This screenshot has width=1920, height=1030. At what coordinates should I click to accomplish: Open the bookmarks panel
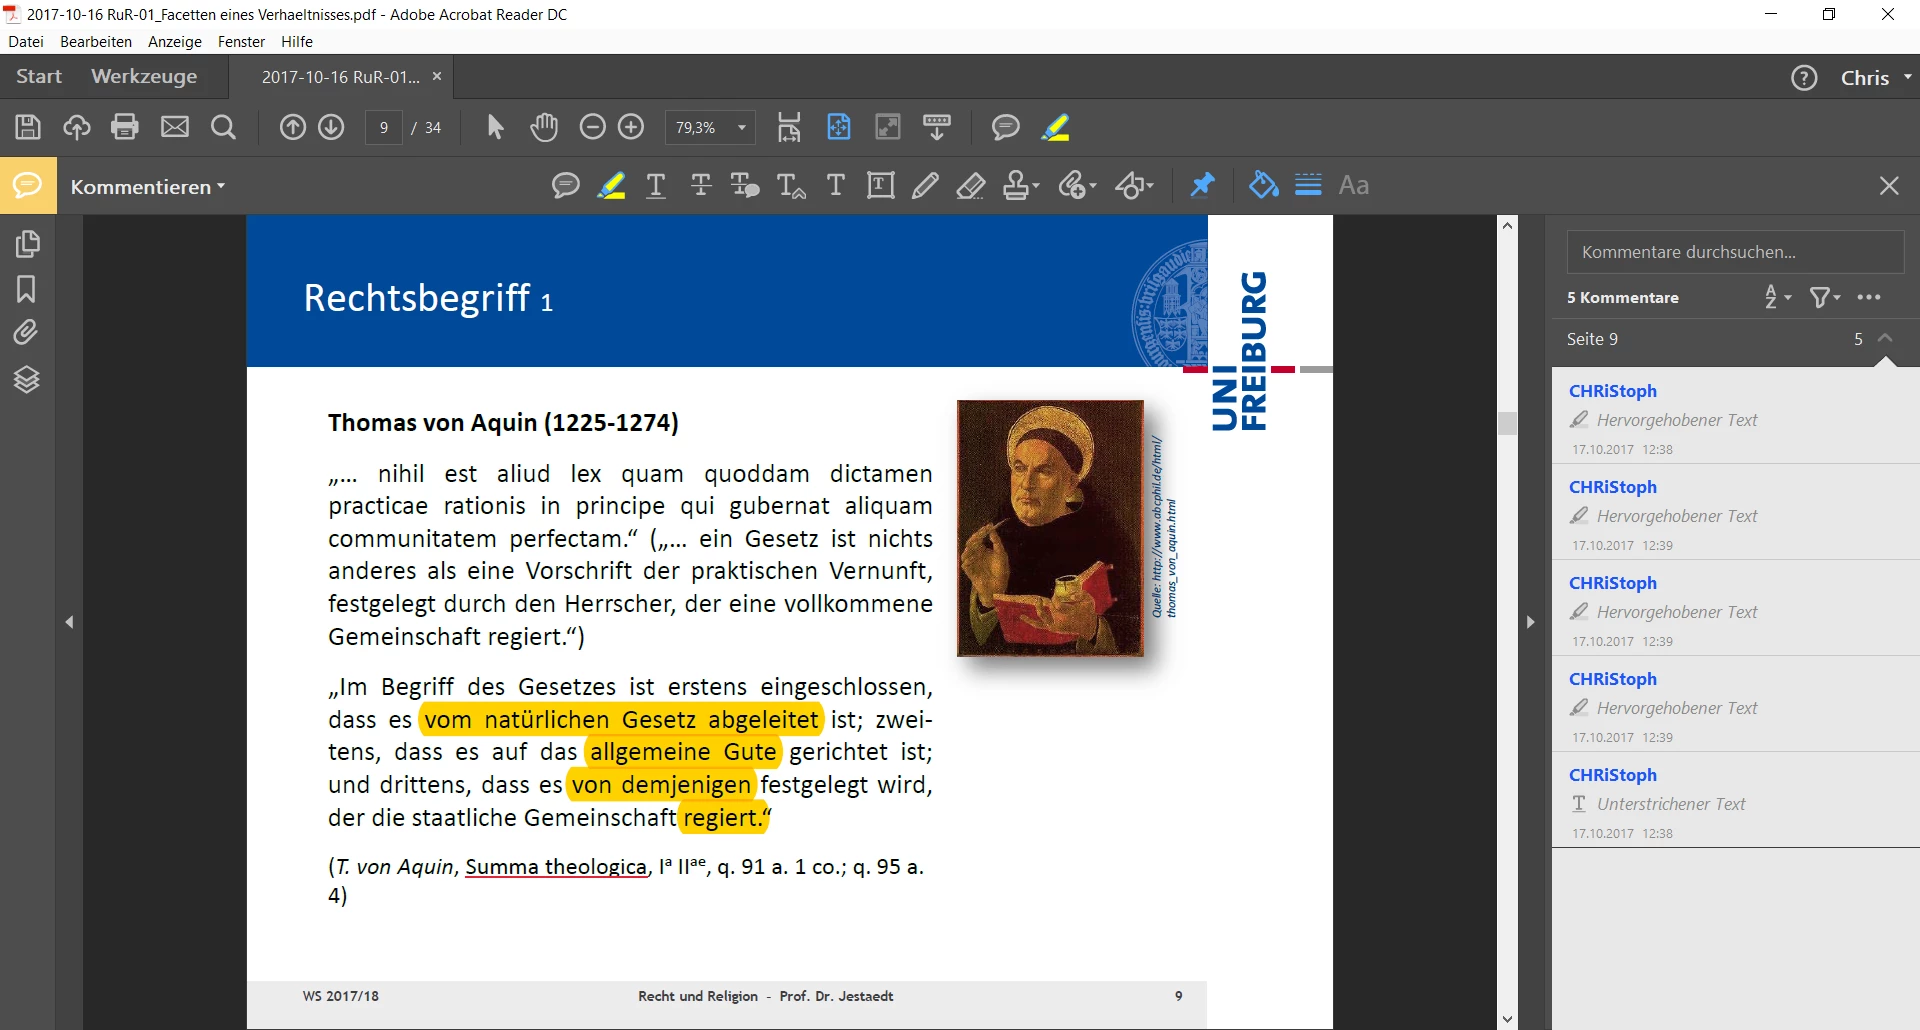coord(26,289)
